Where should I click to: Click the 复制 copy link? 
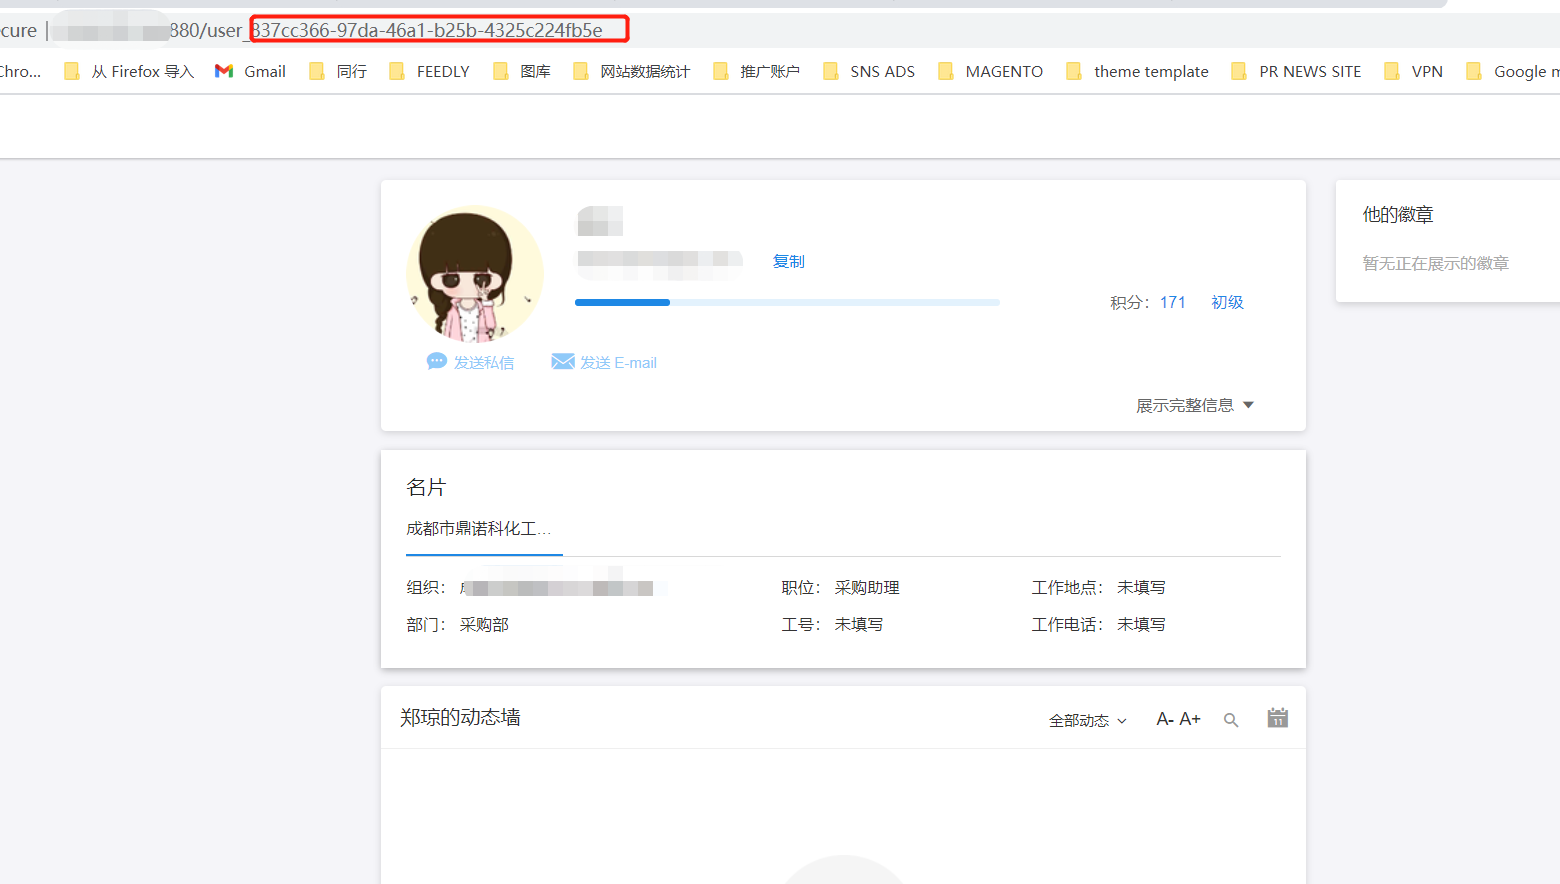[x=788, y=261]
